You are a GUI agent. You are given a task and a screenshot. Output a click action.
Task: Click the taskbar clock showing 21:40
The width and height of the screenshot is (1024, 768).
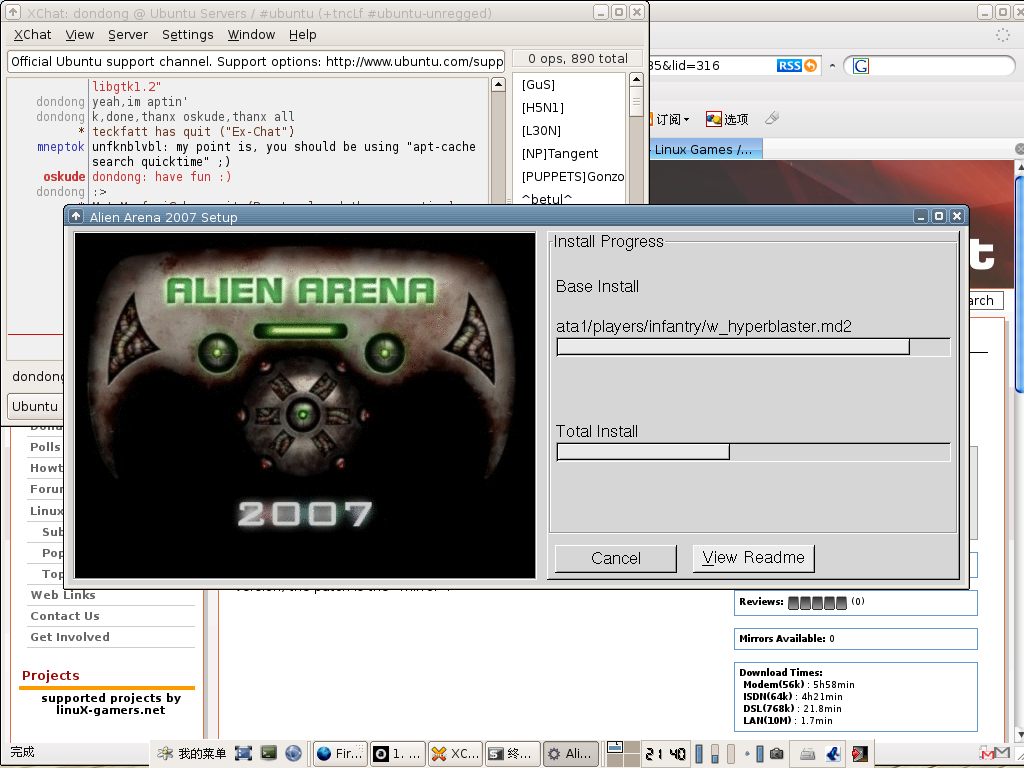click(665, 754)
